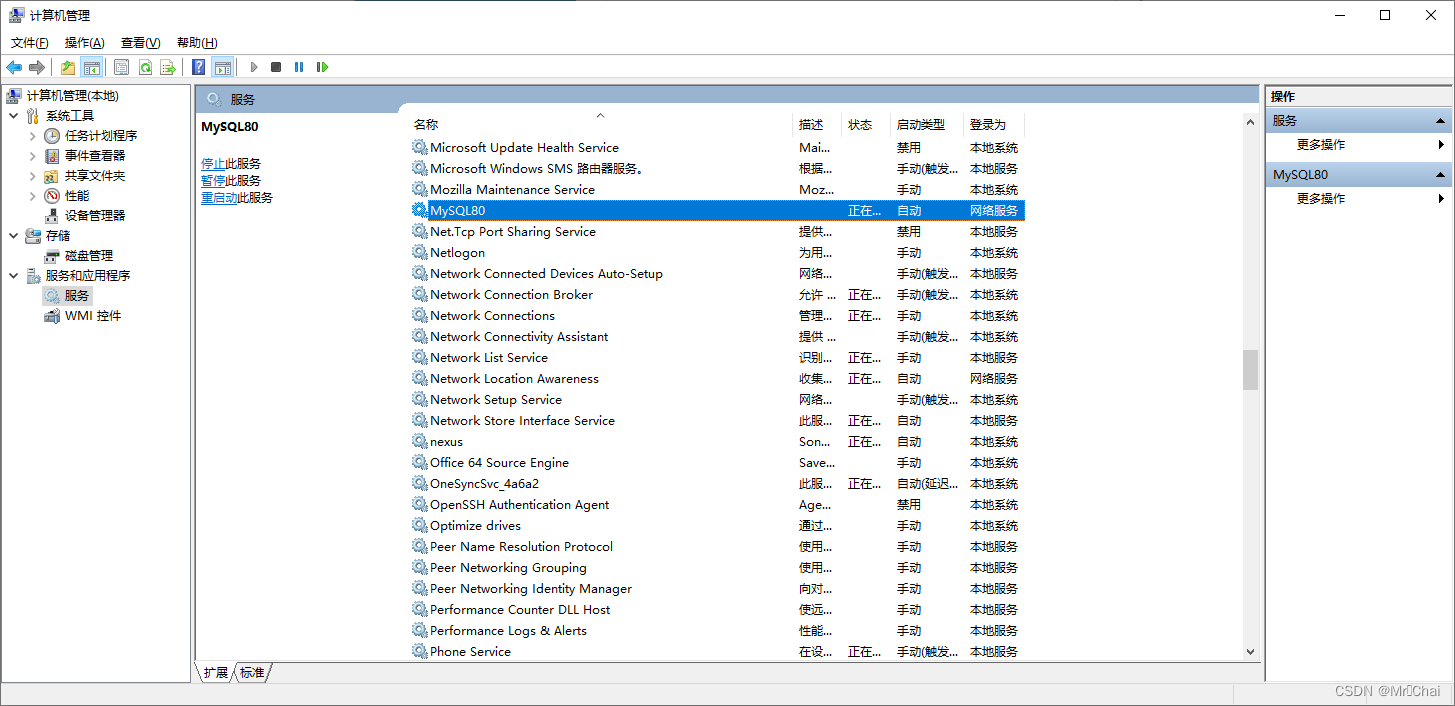The image size is (1455, 706).
Task: Click the Pause service toolbar icon
Action: coord(299,67)
